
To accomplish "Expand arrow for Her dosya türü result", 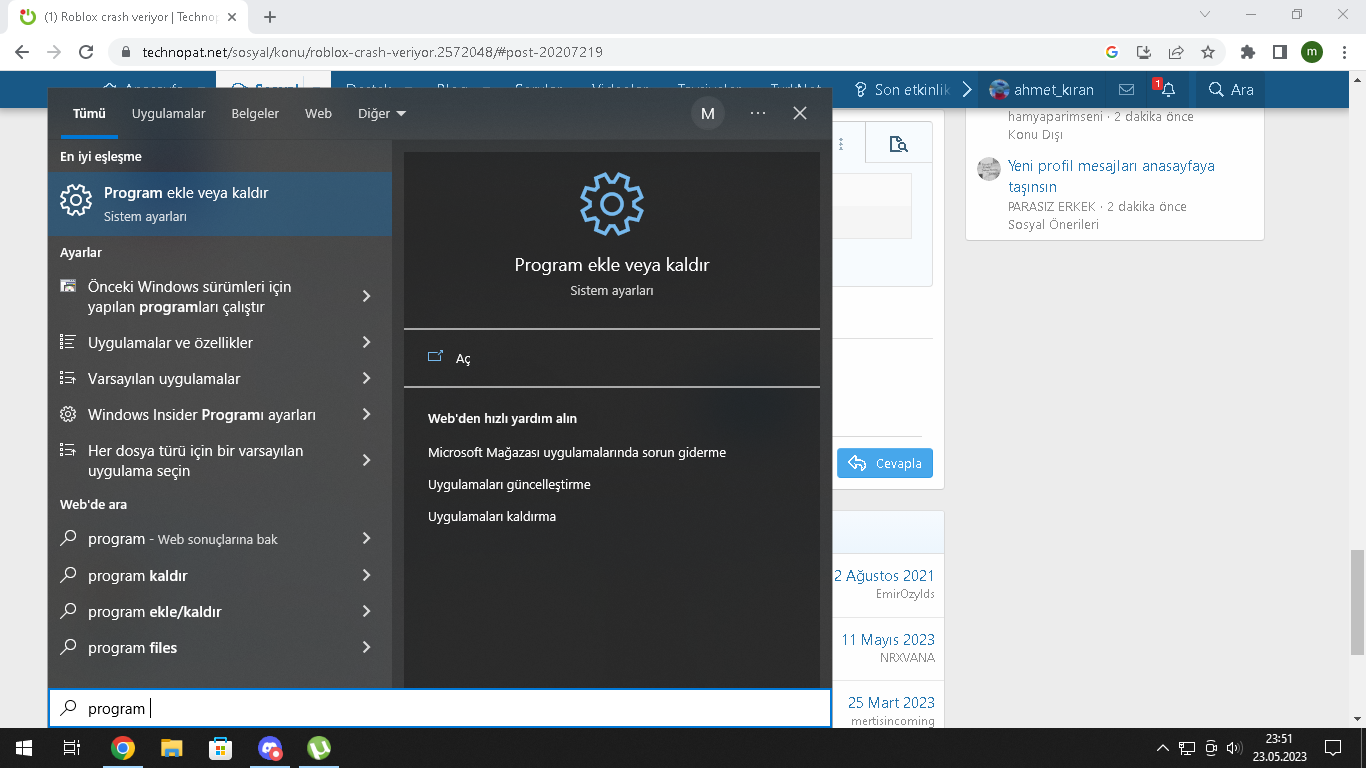I will coord(366,460).
